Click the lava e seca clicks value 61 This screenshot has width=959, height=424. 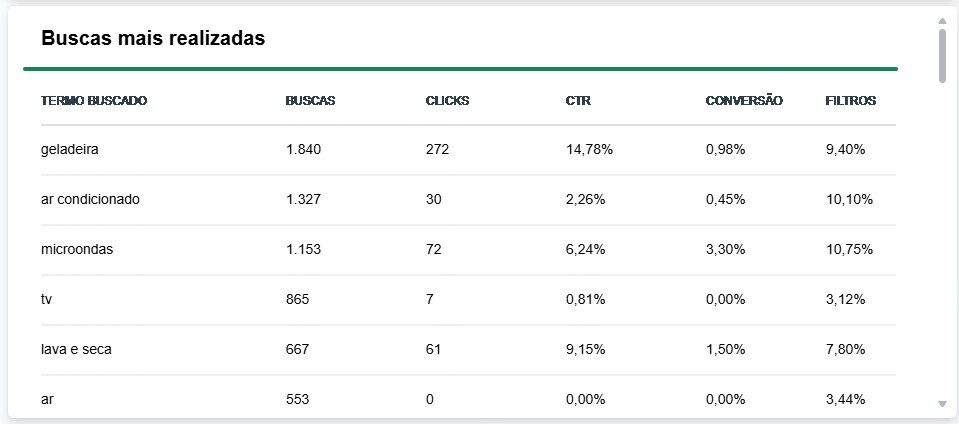point(433,350)
